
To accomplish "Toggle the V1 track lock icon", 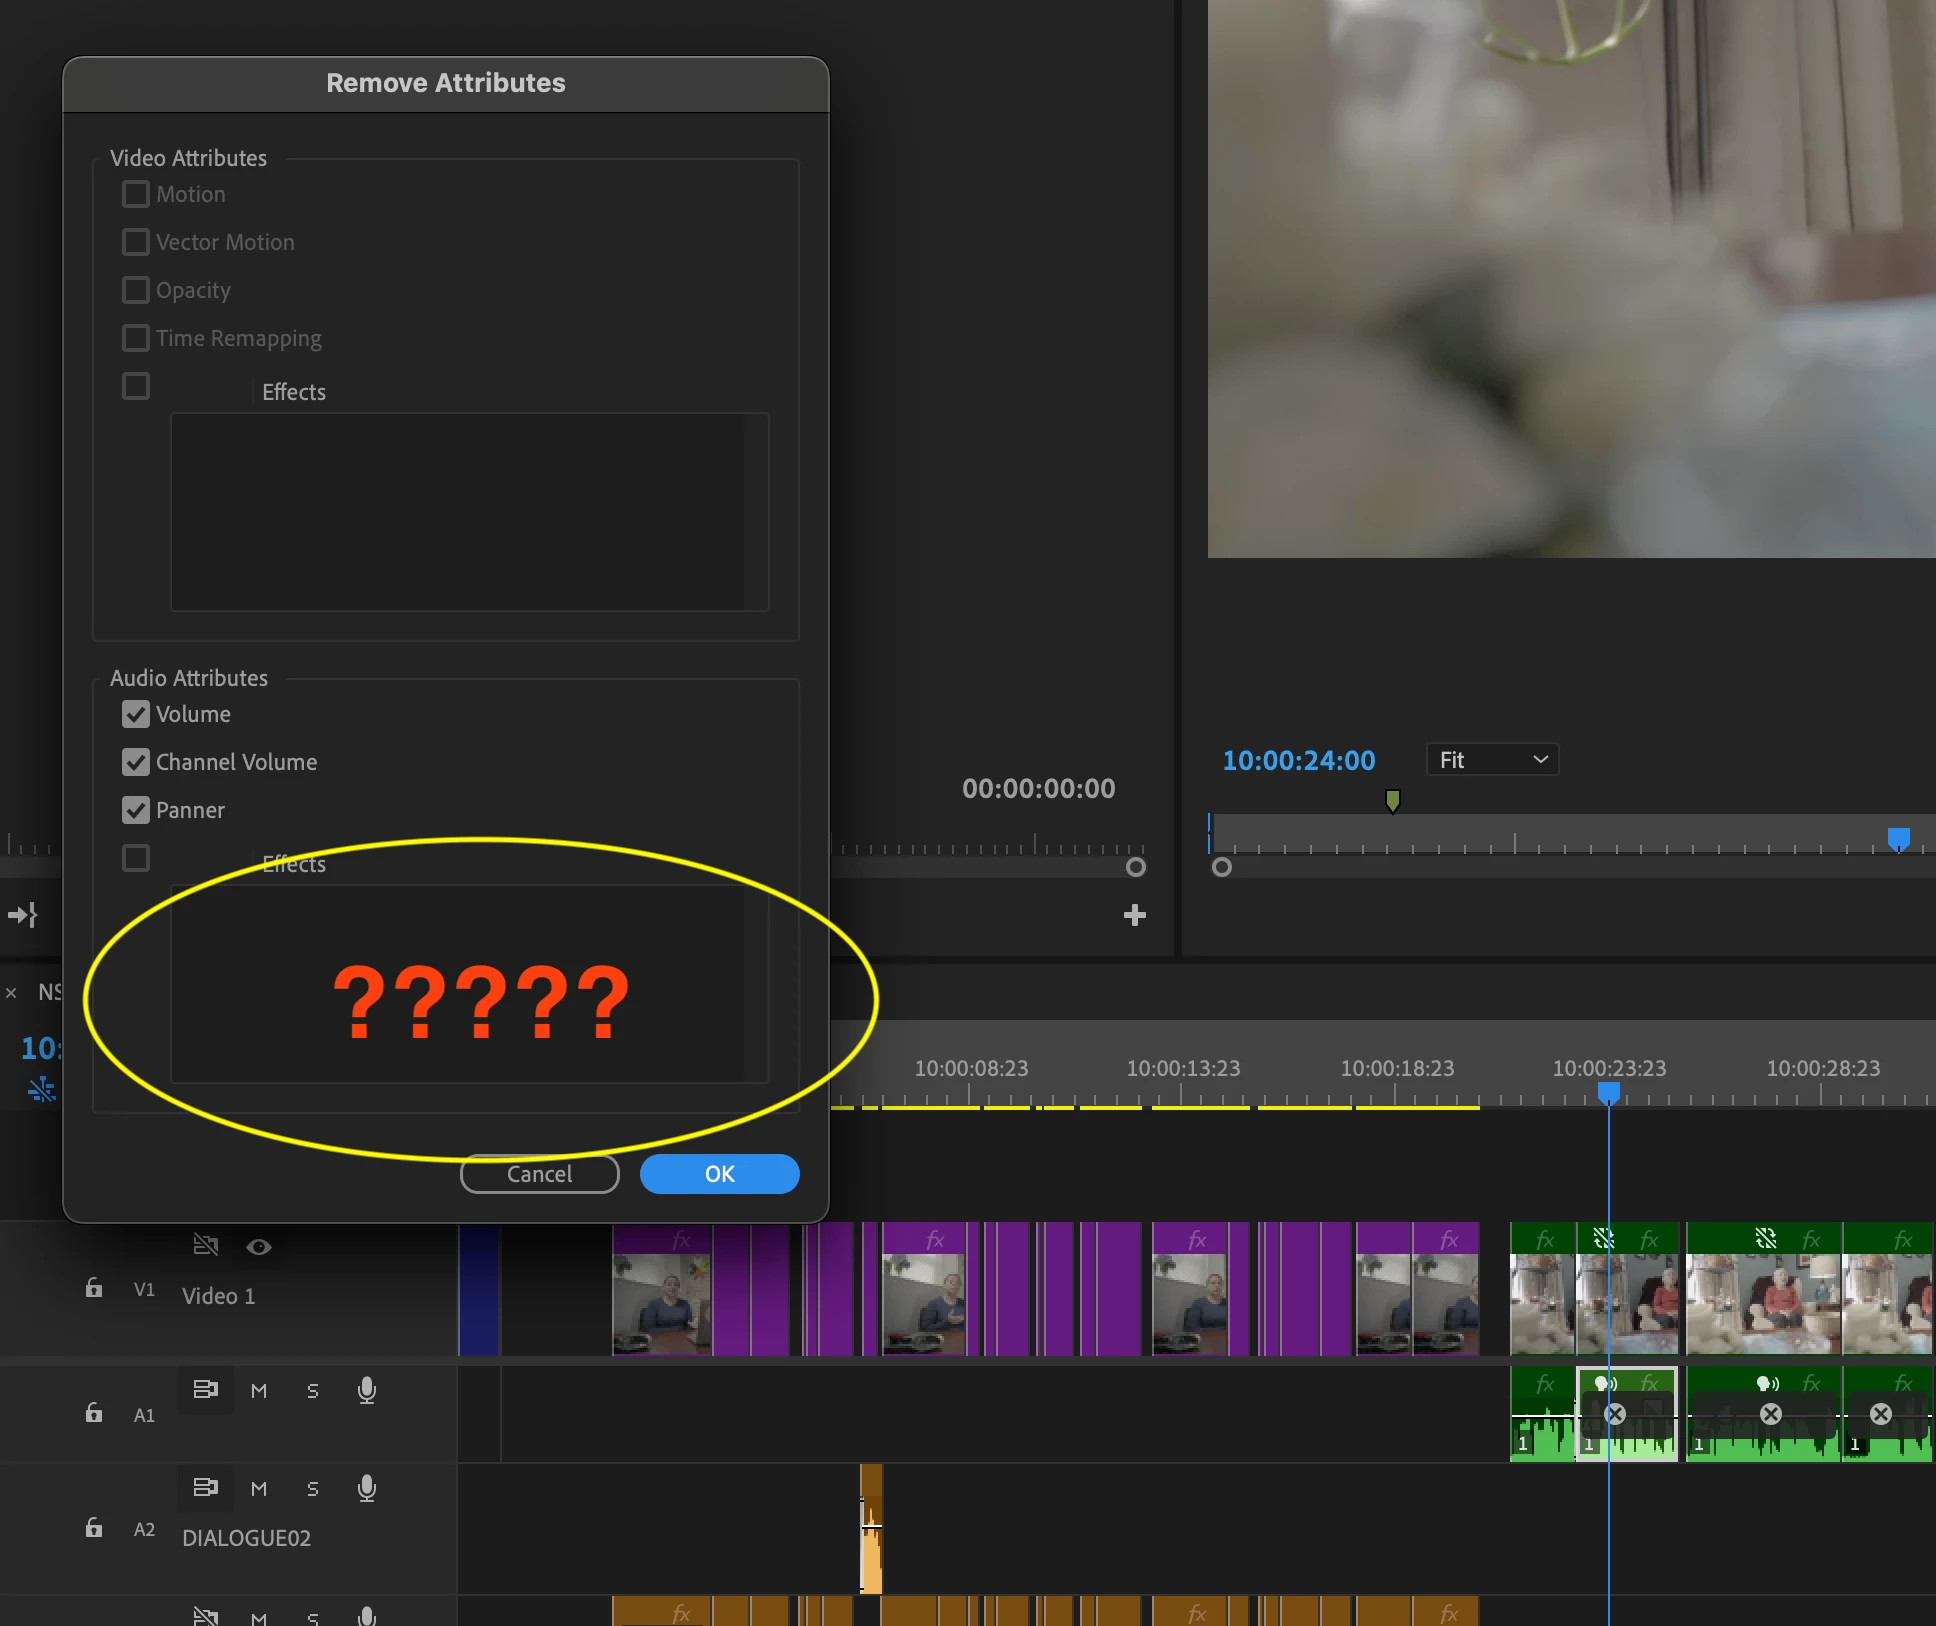I will point(94,1288).
